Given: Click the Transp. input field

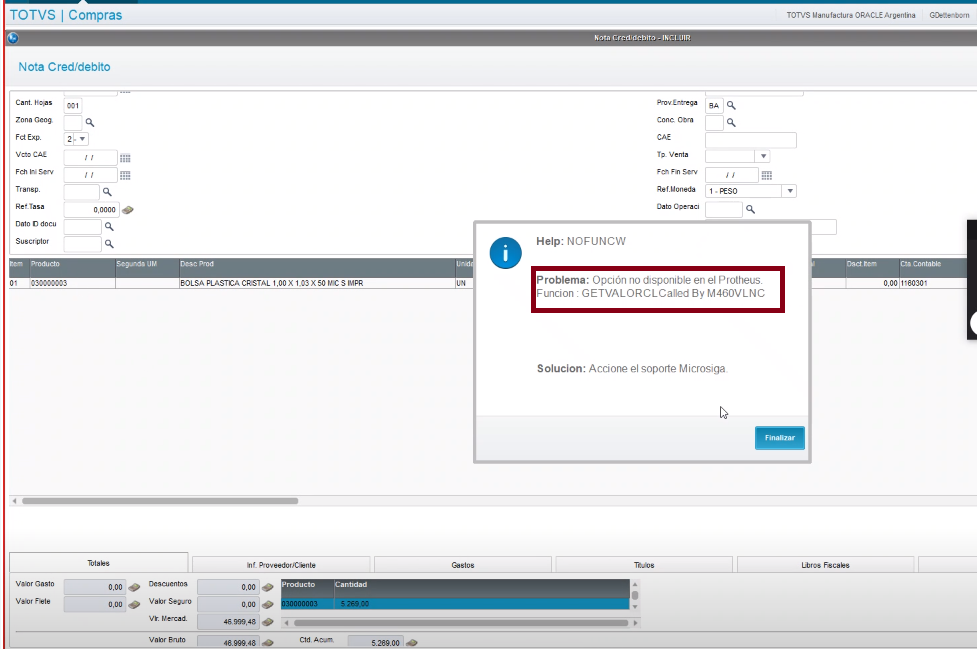Looking at the screenshot, I should (x=82, y=192).
